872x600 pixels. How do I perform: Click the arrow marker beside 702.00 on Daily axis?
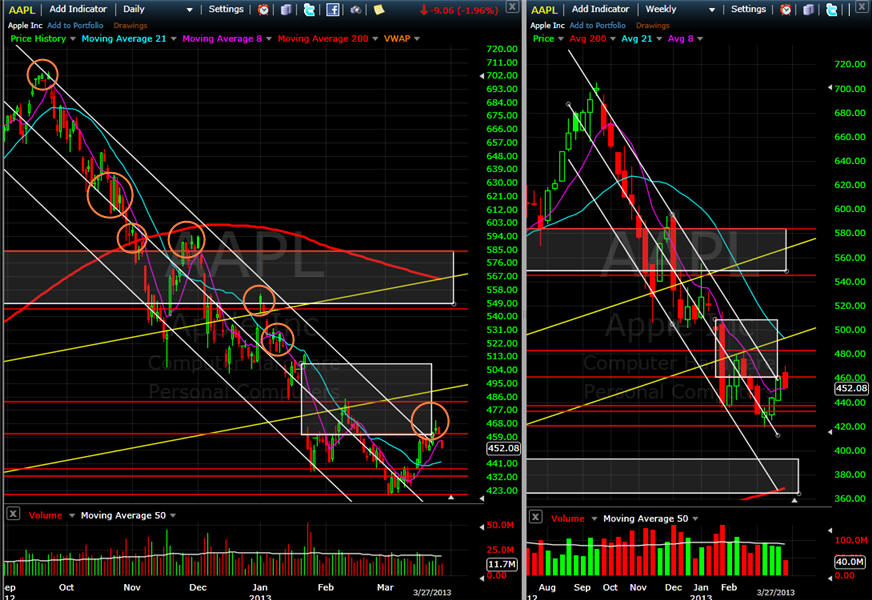482,76
